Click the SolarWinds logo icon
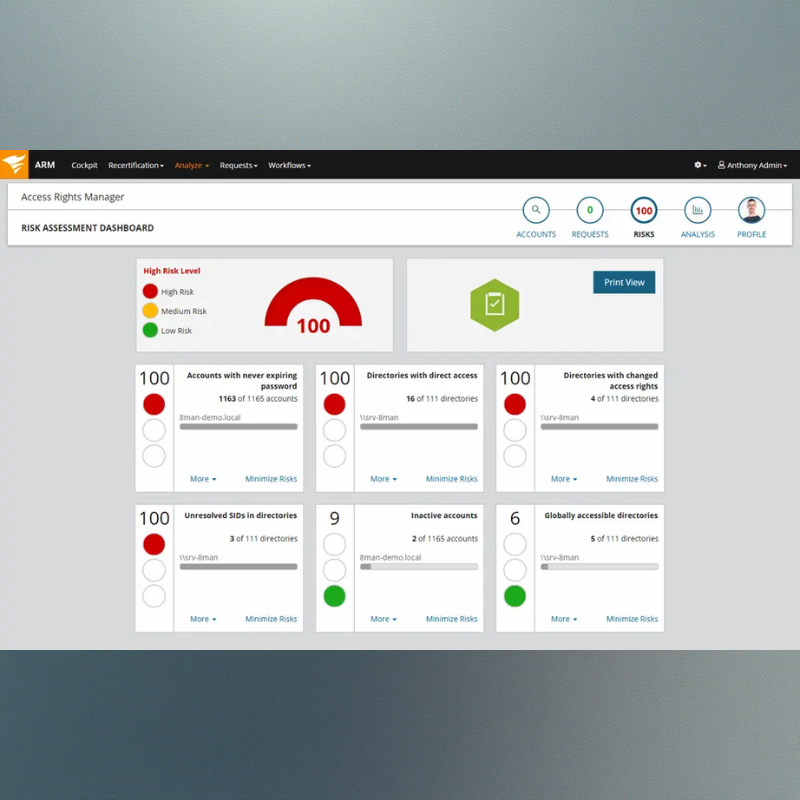 14,165
